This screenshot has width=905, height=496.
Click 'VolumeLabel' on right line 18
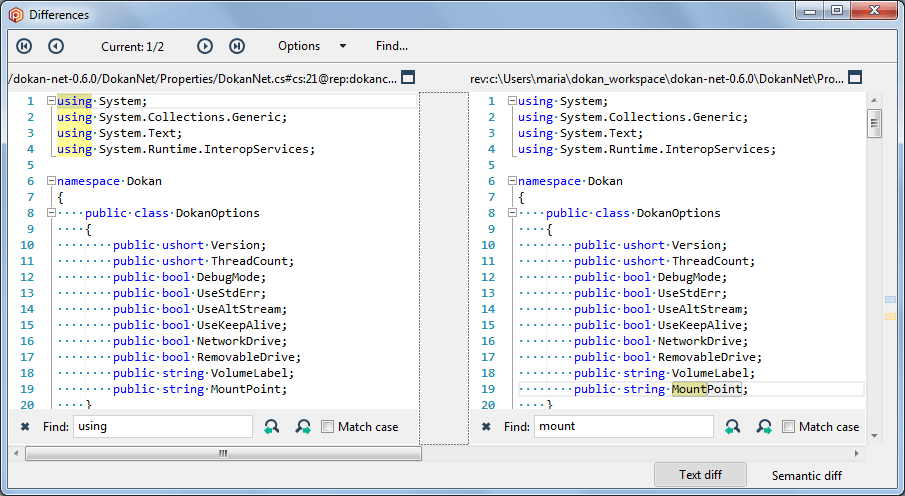[x=710, y=373]
